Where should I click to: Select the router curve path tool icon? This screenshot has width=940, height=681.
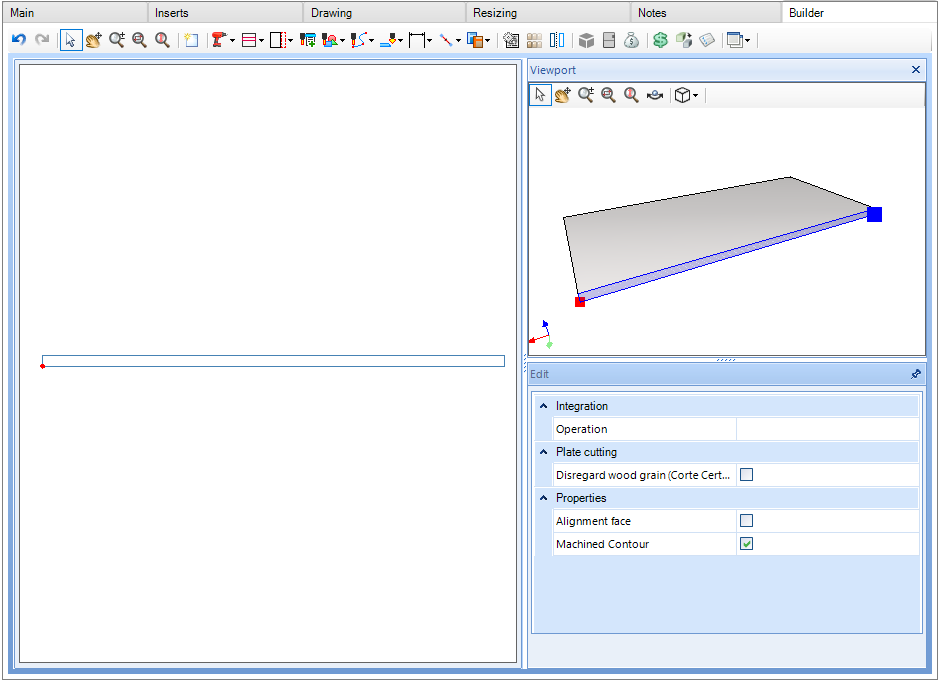click(x=358, y=40)
